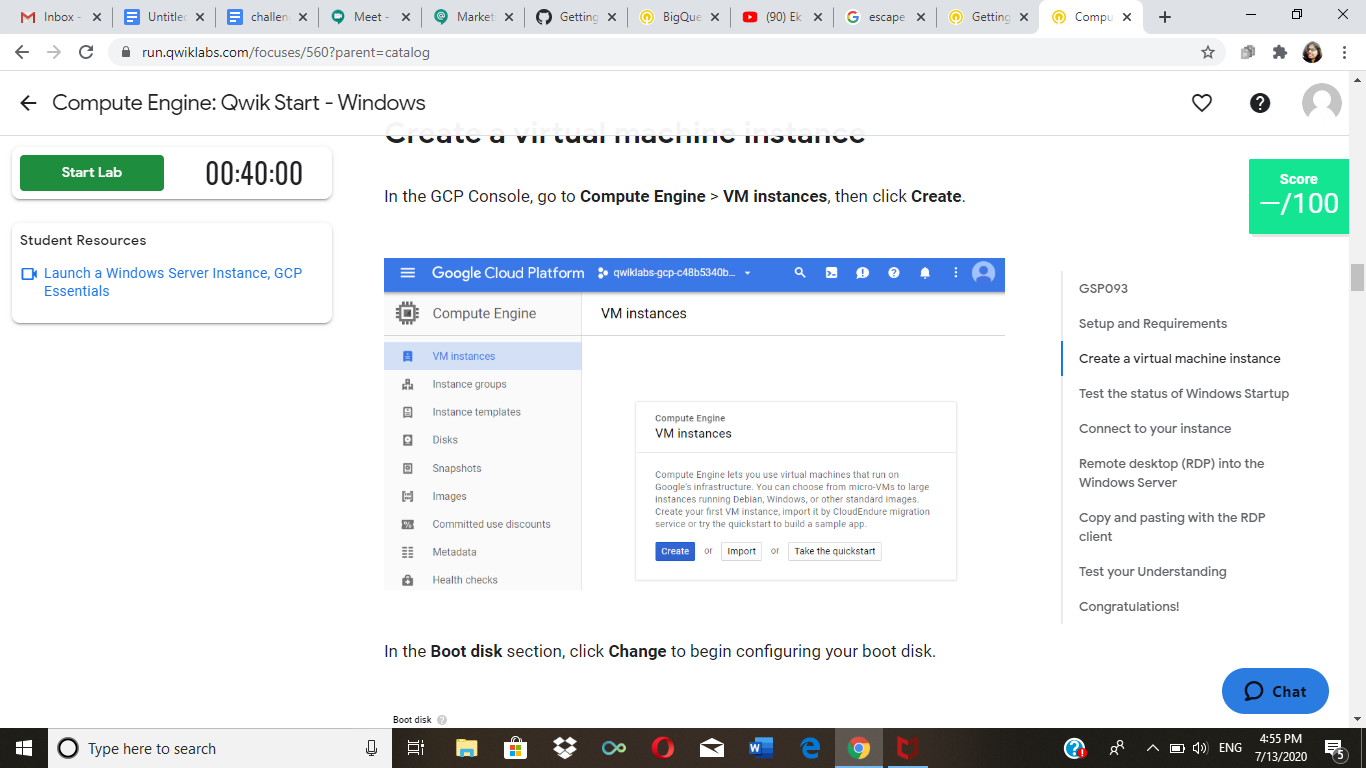Click the 00:40:00 lab timer
1366x768 pixels.
[254, 174]
